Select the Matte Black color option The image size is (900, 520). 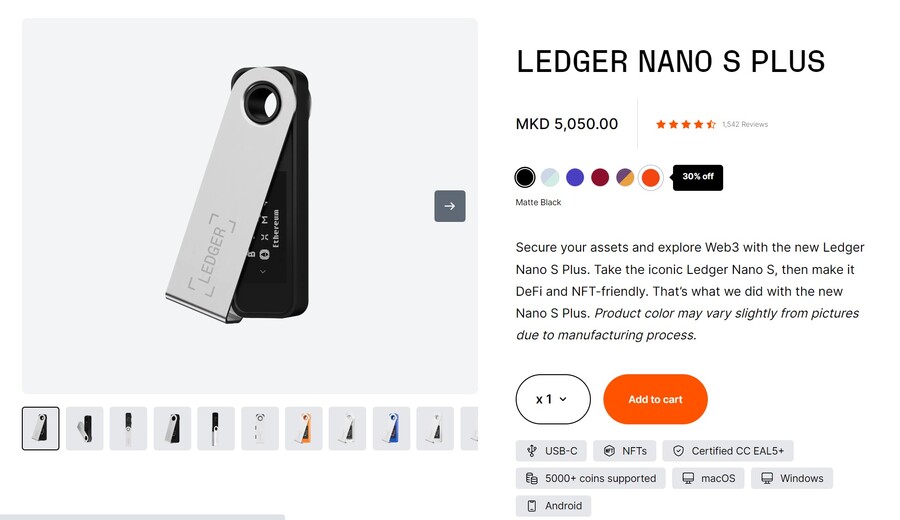[x=525, y=178]
